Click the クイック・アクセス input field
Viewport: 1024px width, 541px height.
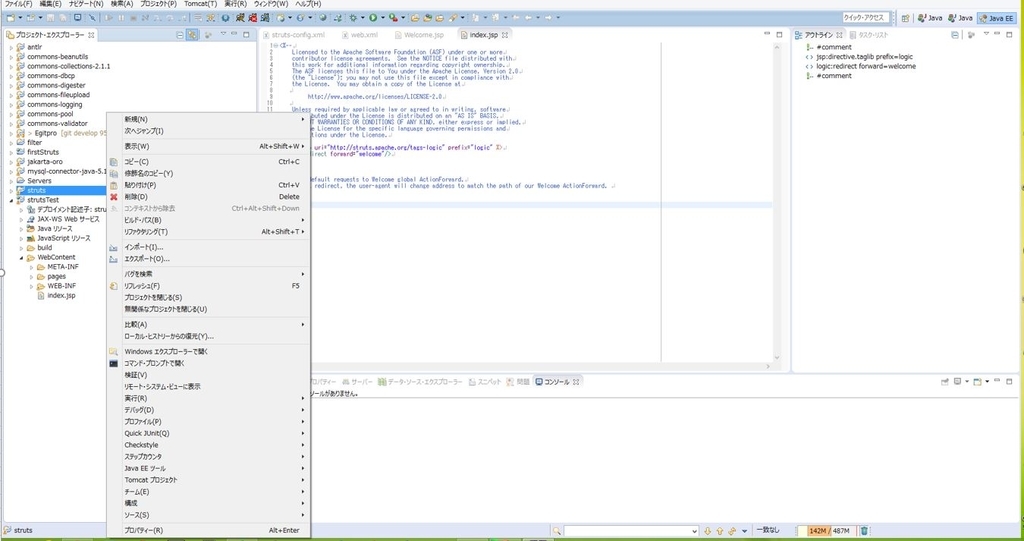[x=865, y=18]
